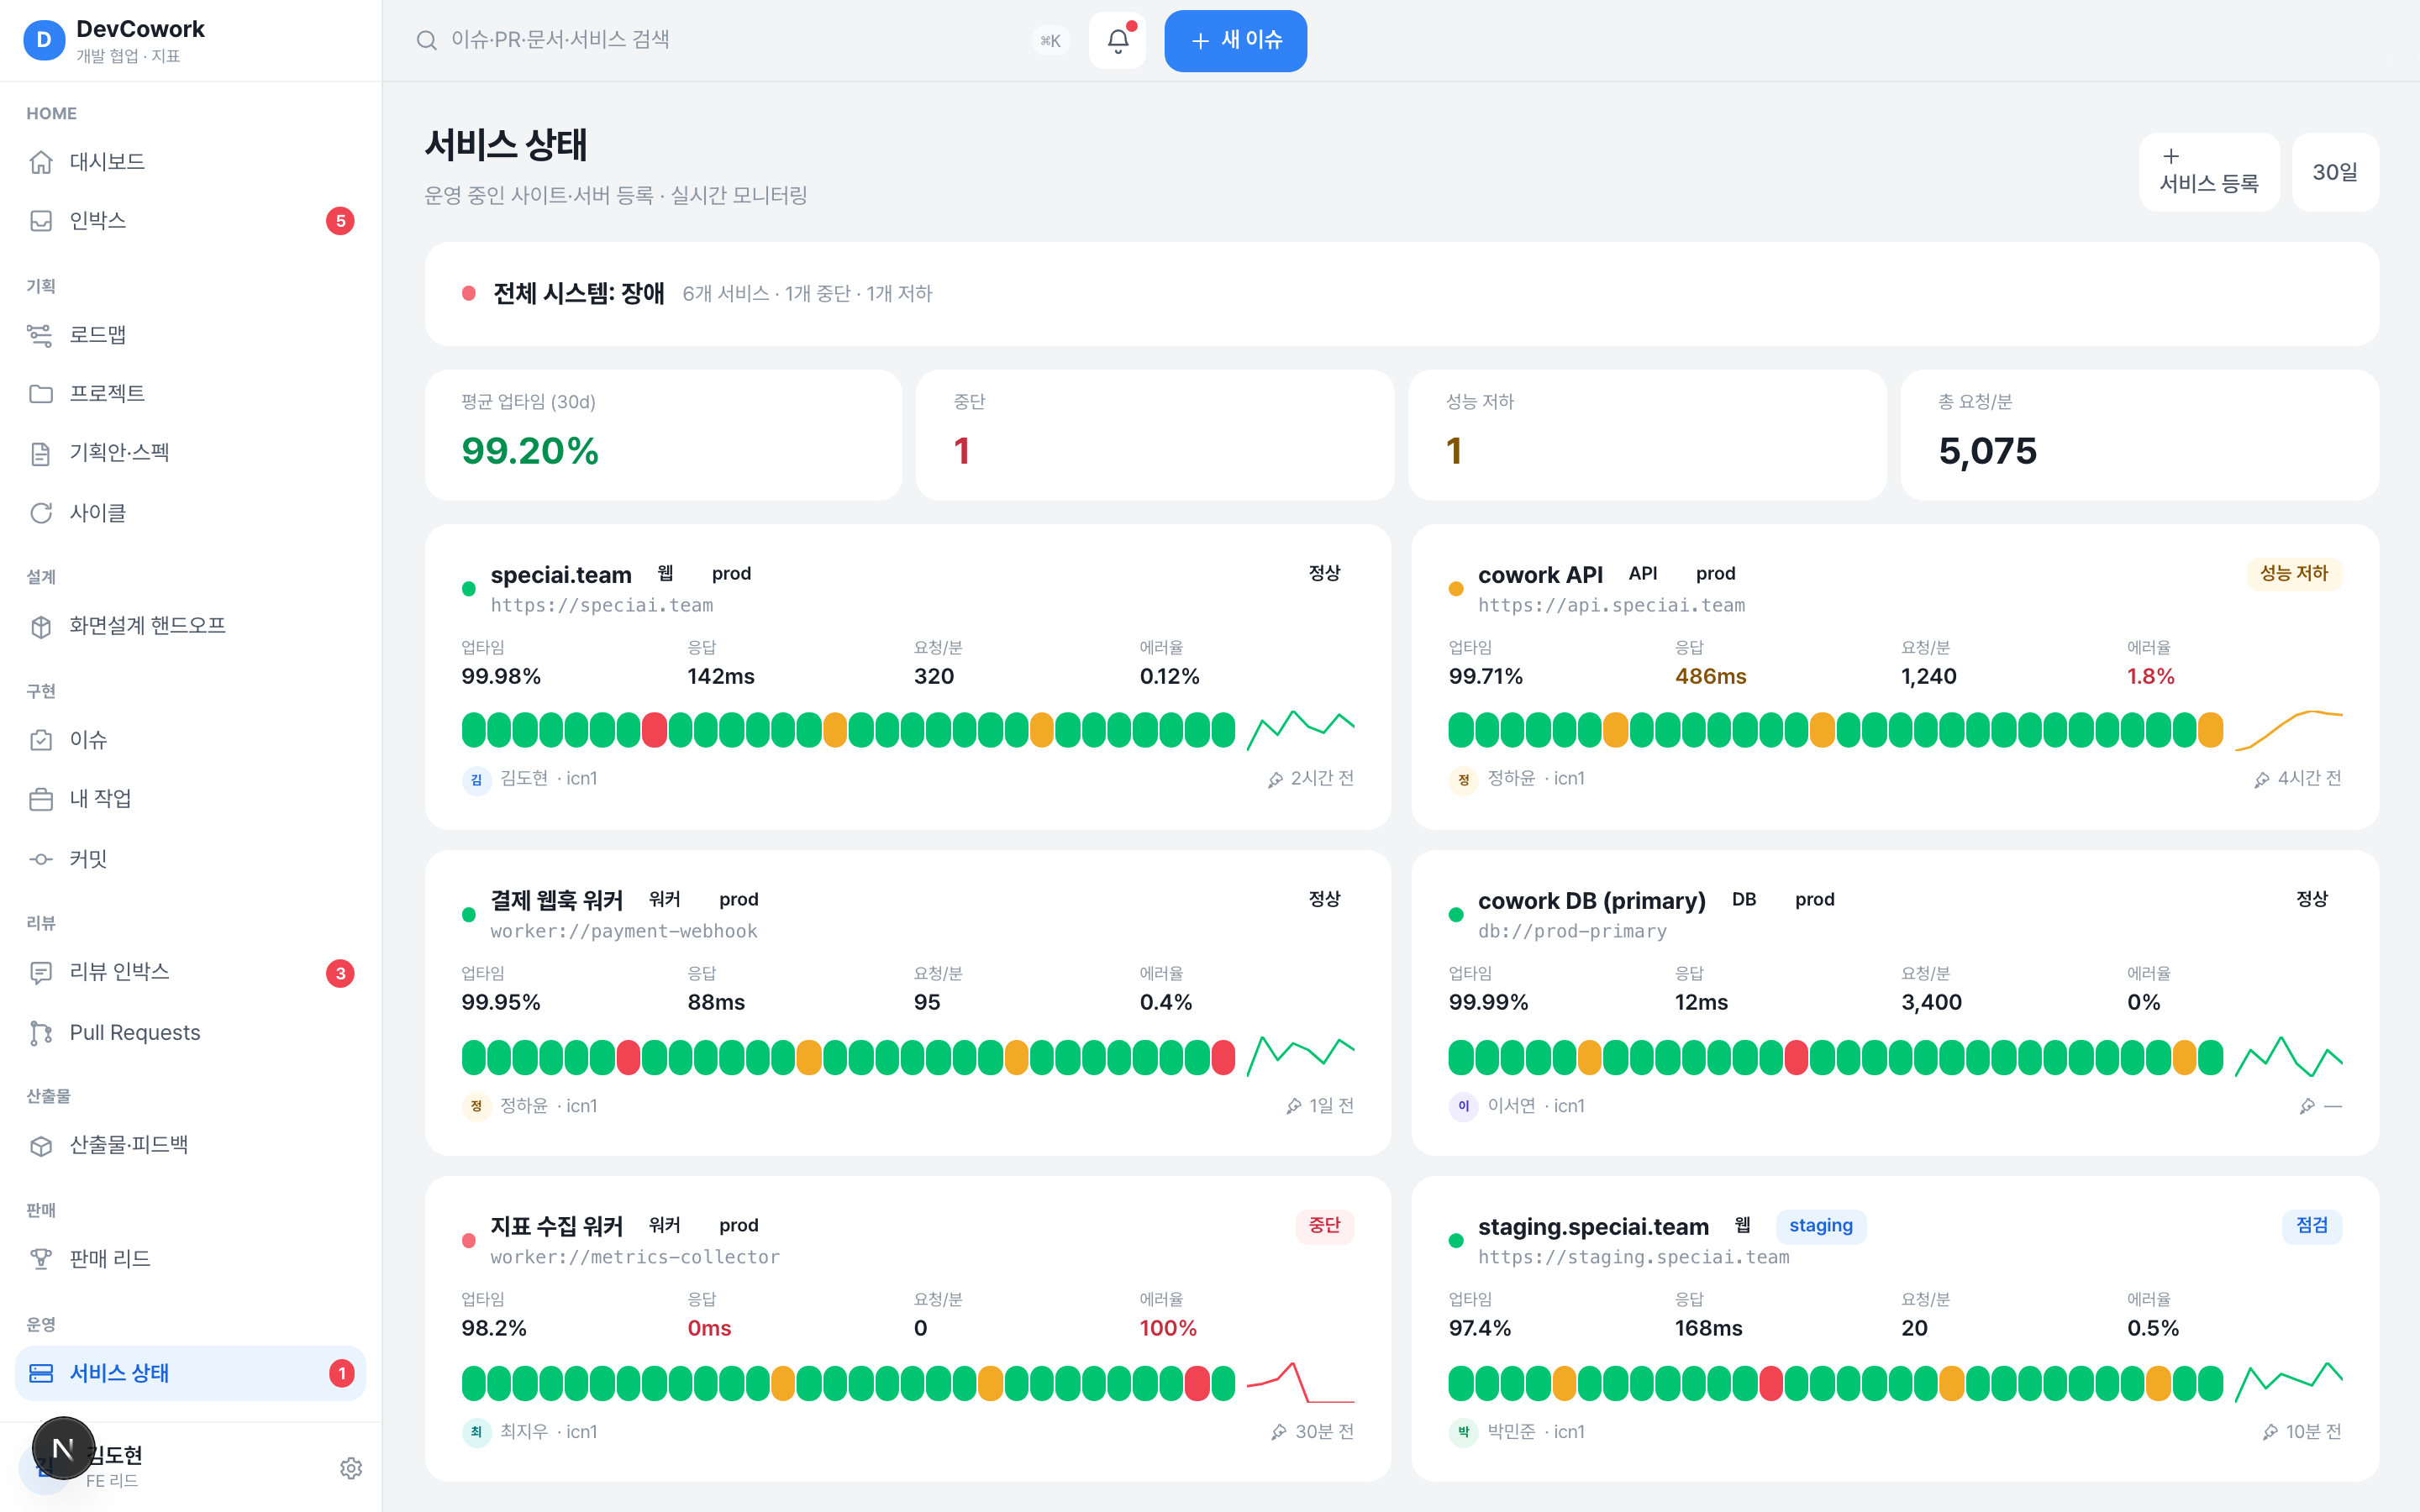The height and width of the screenshot is (1512, 2420).
Task: Click the 화면설계 핸드오프 cube icon
Action: 41,626
